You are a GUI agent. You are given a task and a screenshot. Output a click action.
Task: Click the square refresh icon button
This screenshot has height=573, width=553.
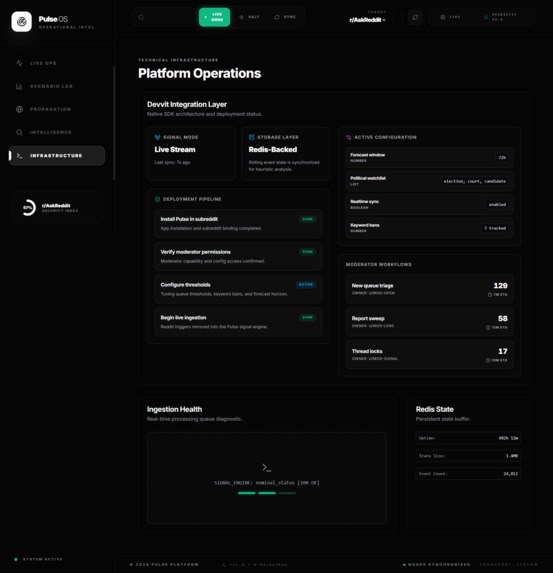click(x=415, y=17)
